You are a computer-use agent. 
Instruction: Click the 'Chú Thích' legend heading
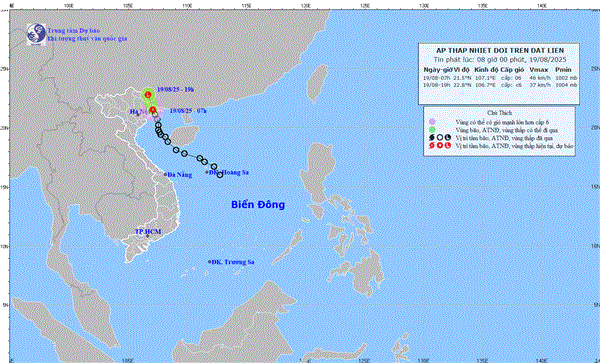tap(499, 113)
